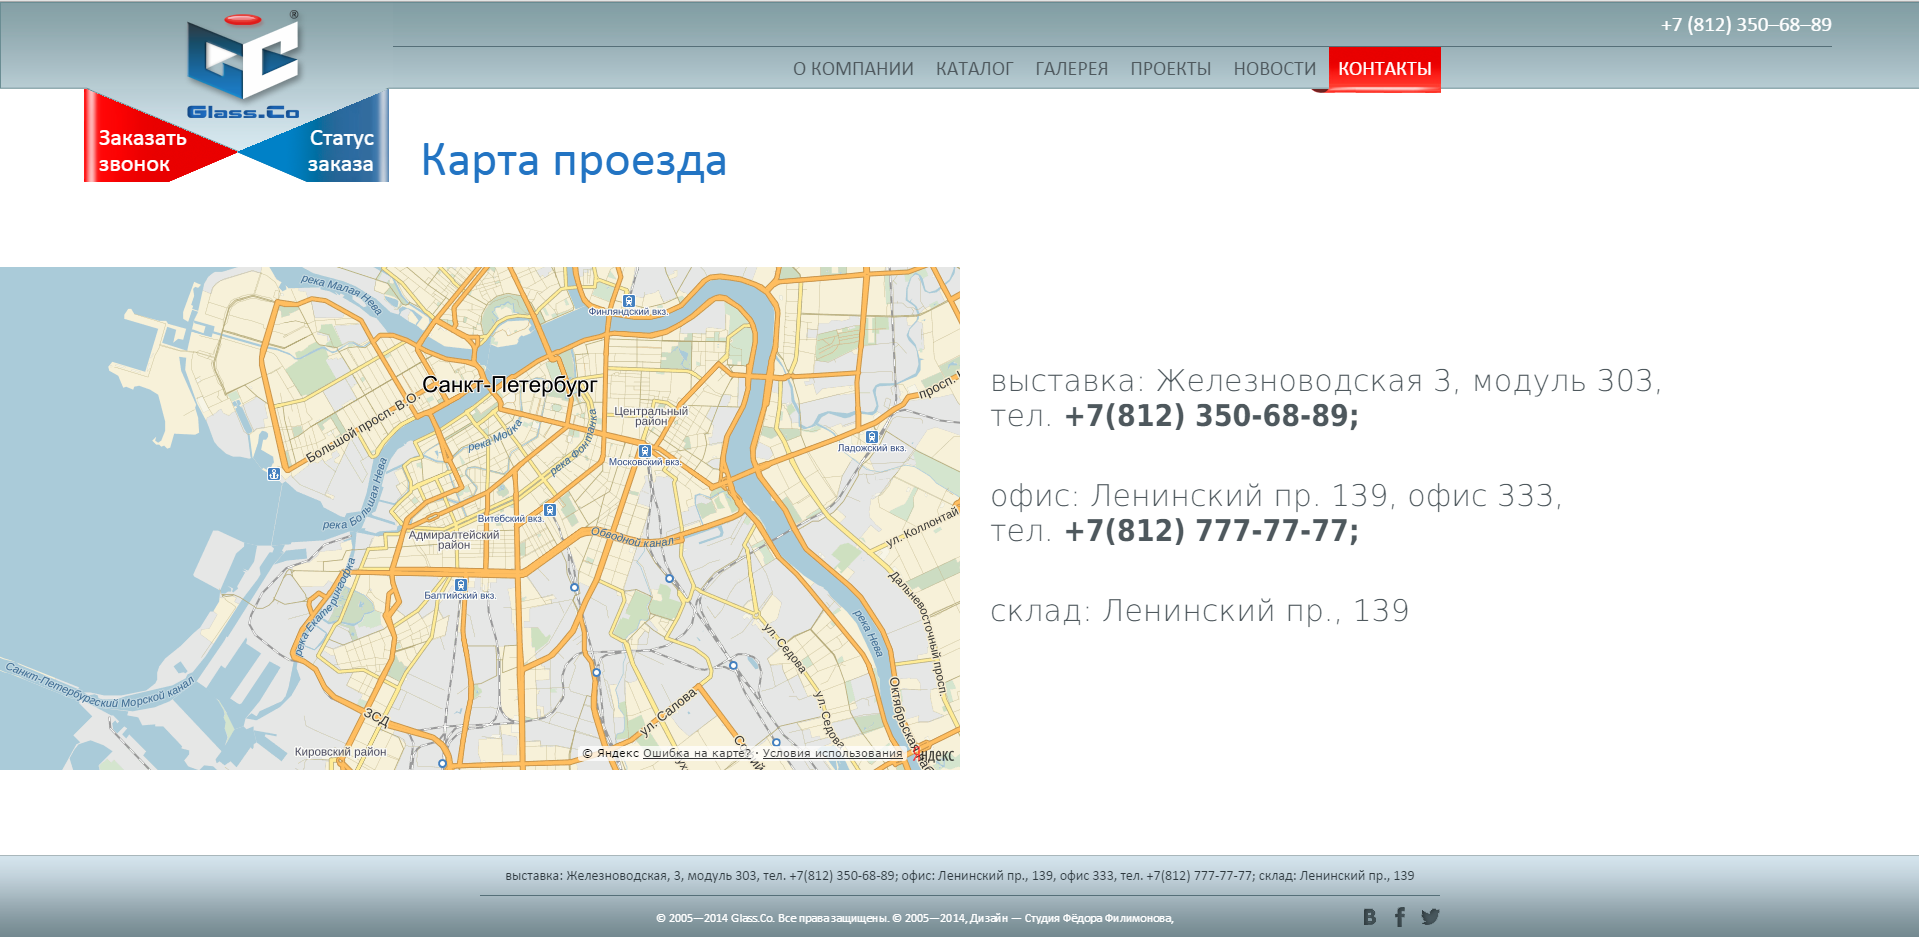Click the Glass.Co logo
Viewport: 1919px width, 937px height.
(x=243, y=66)
